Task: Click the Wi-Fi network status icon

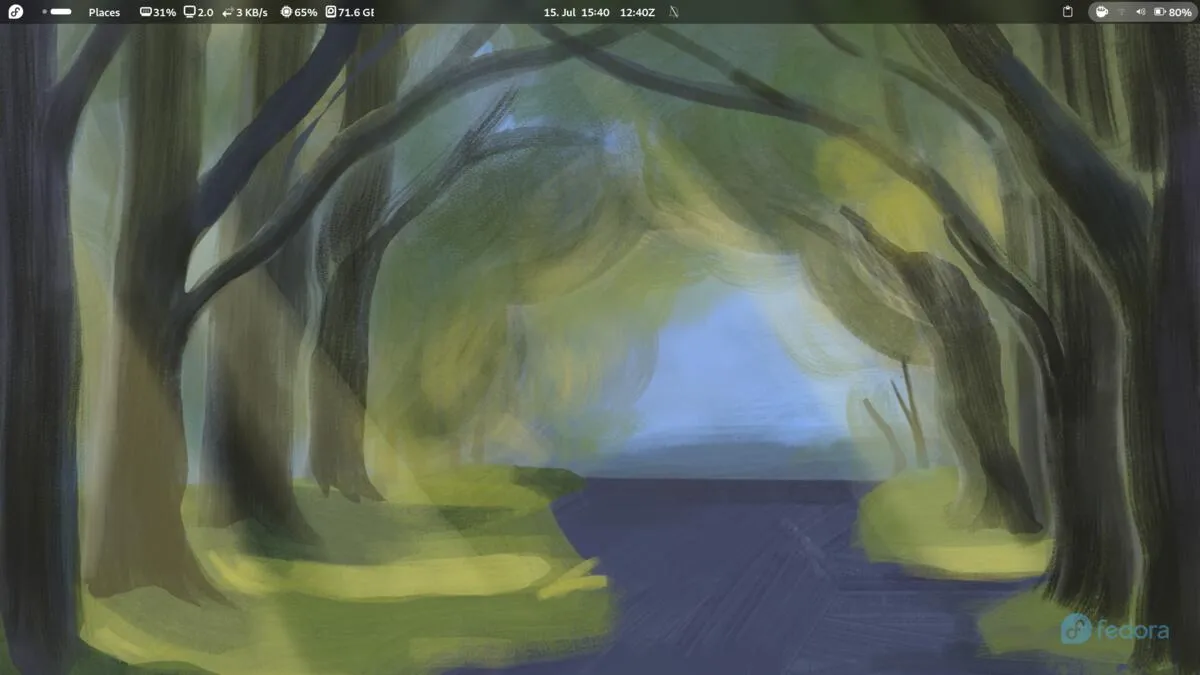Action: point(1121,12)
